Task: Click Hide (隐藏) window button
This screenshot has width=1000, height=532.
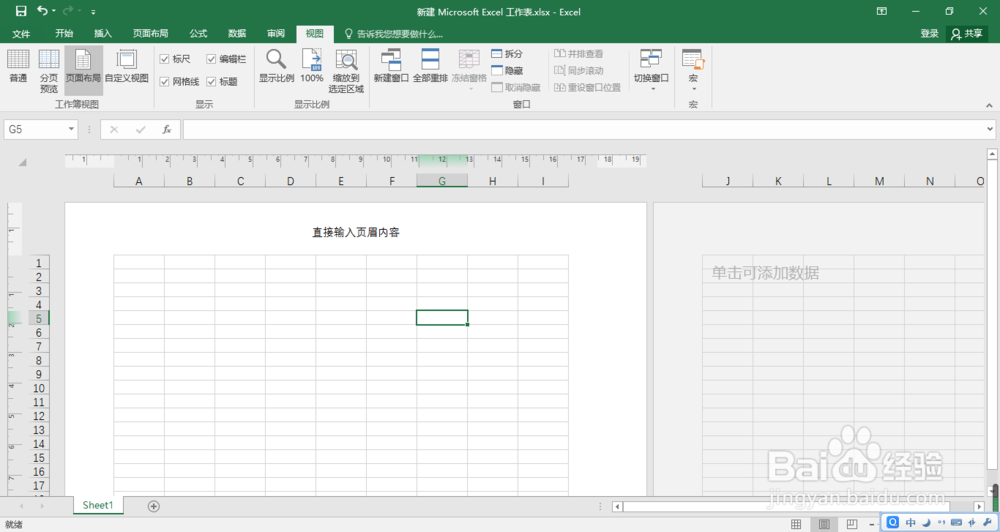Action: (x=507, y=71)
